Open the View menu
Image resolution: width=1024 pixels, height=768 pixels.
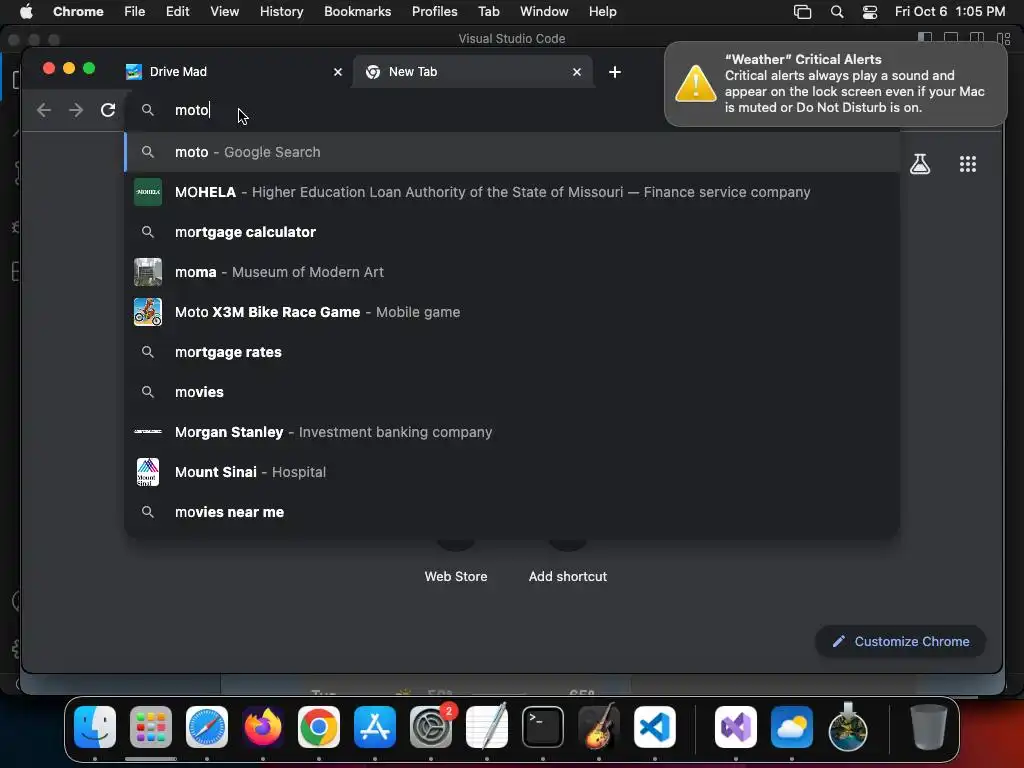(224, 11)
